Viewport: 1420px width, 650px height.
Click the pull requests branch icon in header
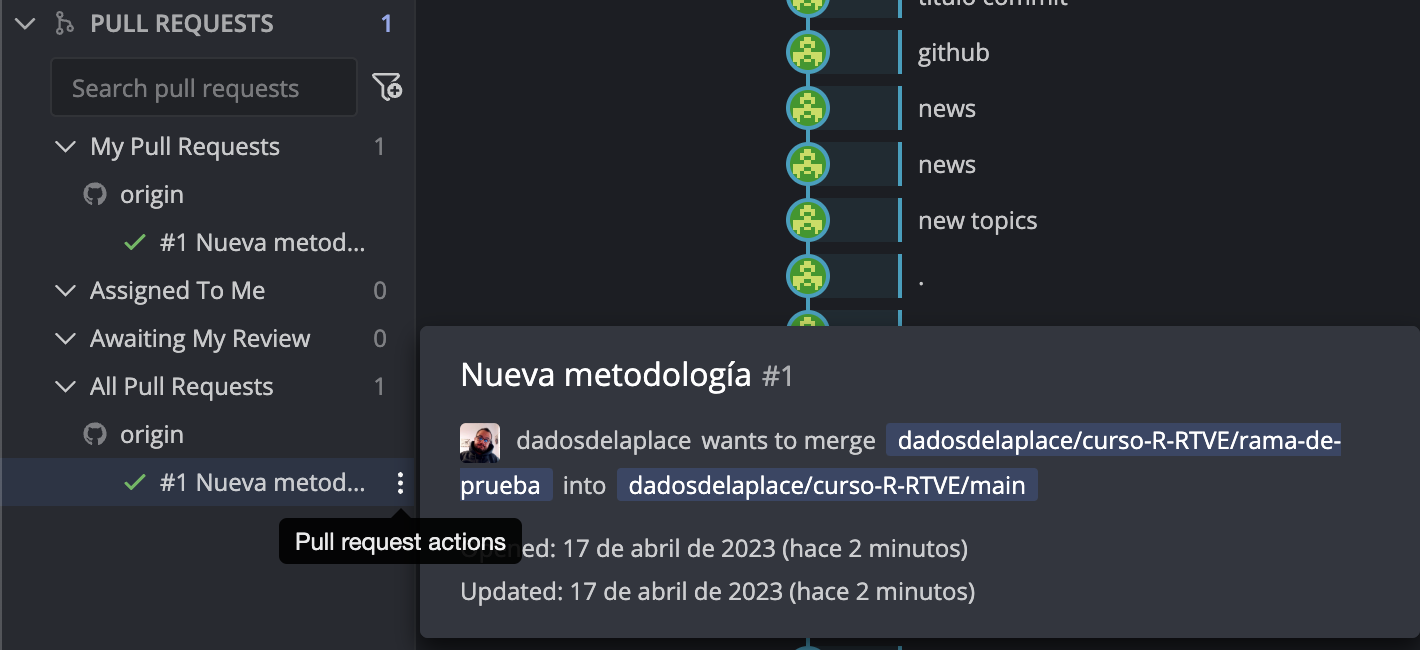click(x=63, y=24)
